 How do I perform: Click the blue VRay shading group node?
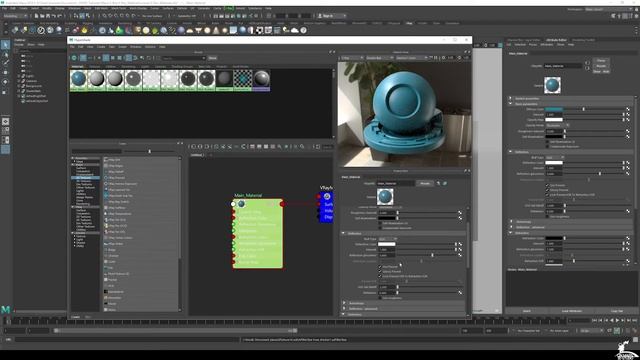327,207
